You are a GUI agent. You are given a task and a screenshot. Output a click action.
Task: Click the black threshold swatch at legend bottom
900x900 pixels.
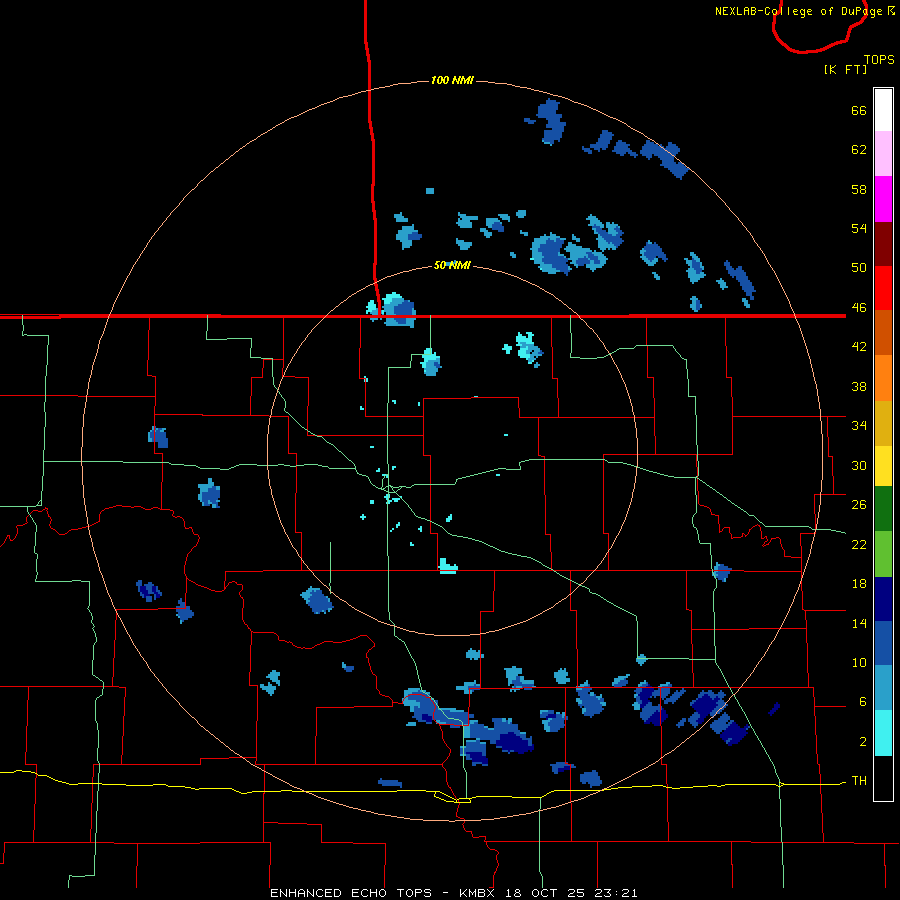coord(883,778)
